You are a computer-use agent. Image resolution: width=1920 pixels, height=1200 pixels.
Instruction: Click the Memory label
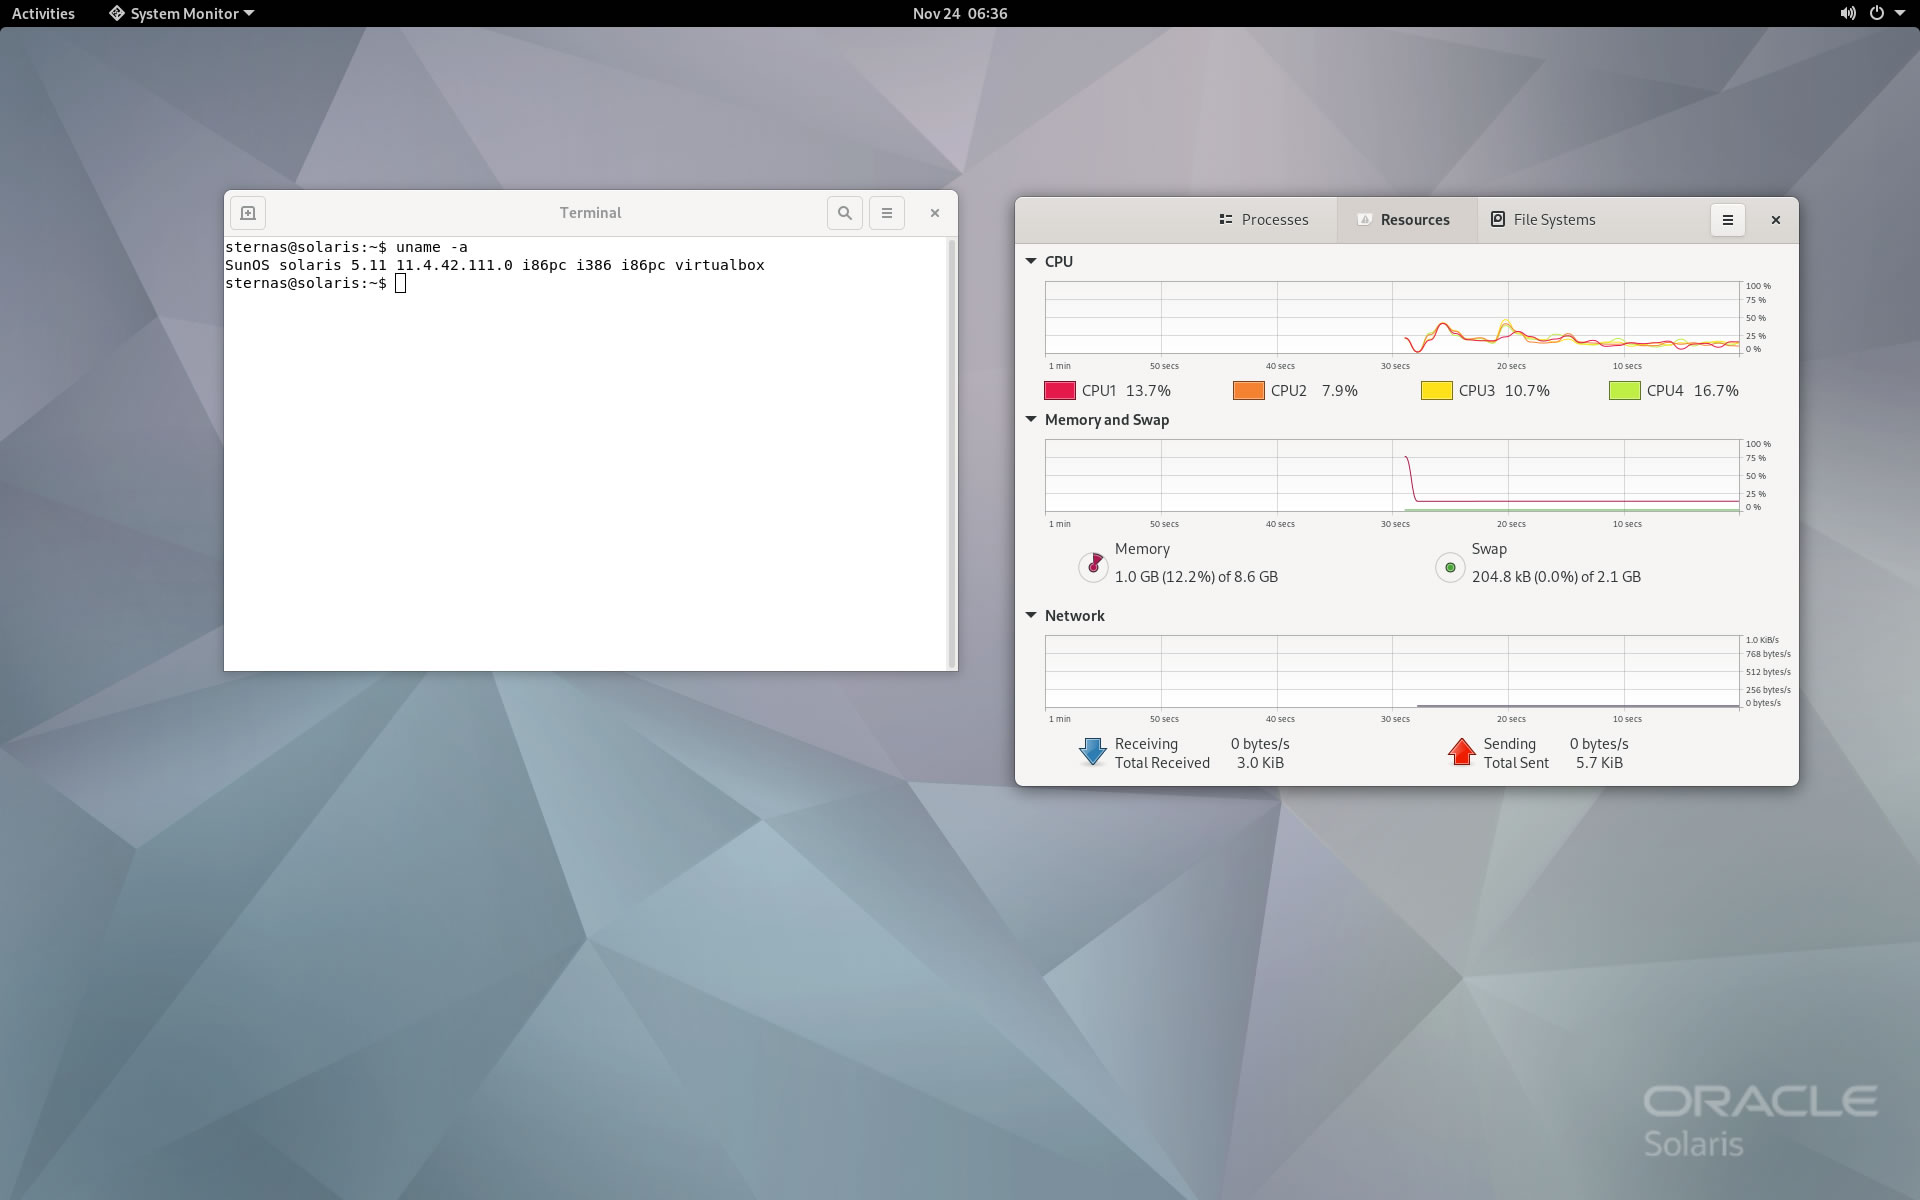pos(1142,549)
